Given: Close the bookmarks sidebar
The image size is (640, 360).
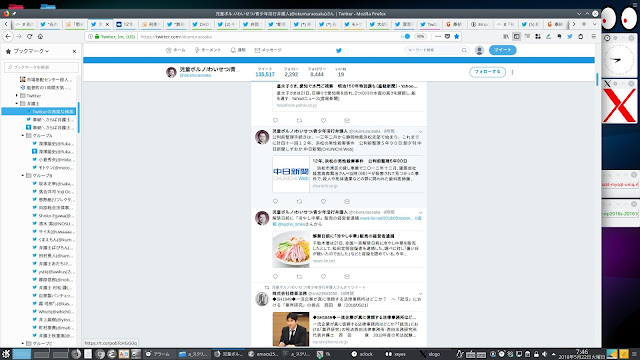Looking at the screenshot, I should pos(74,51).
